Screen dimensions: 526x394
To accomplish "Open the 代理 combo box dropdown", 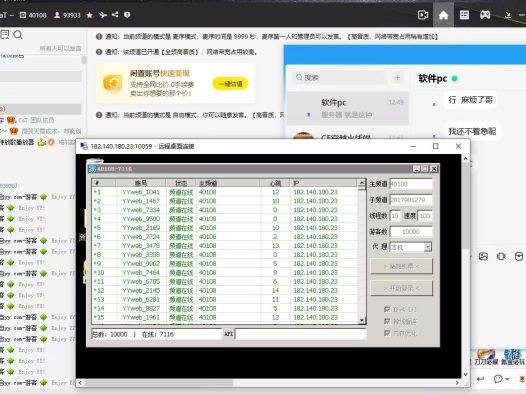I will pyautogui.click(x=427, y=247).
